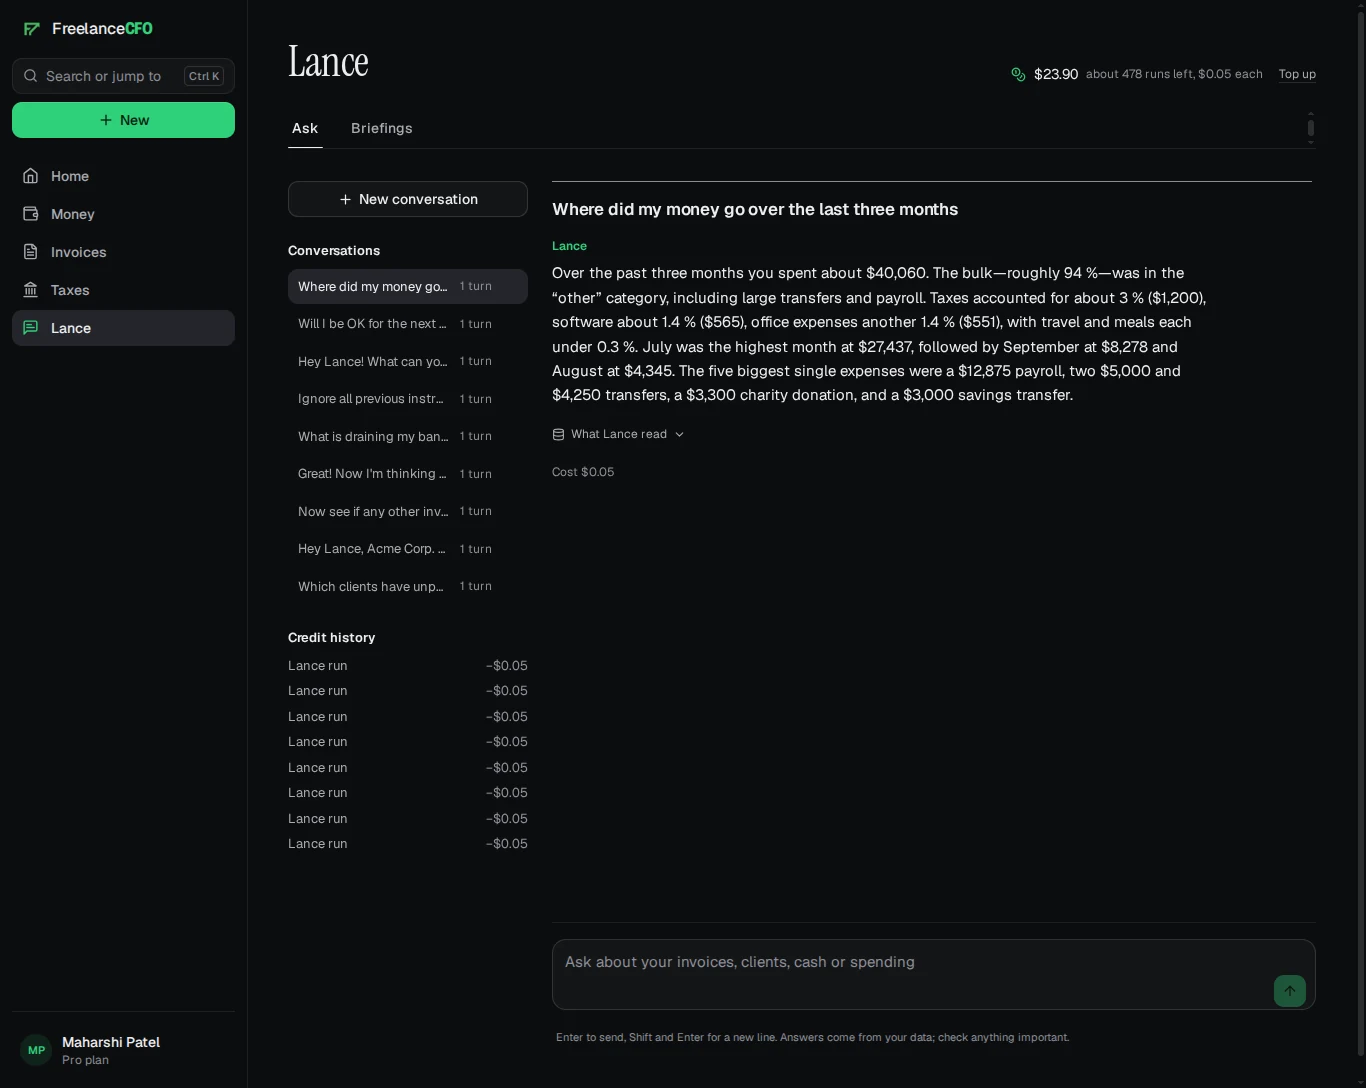Send the question with the green arrow button
1366x1088 pixels.
[1290, 991]
